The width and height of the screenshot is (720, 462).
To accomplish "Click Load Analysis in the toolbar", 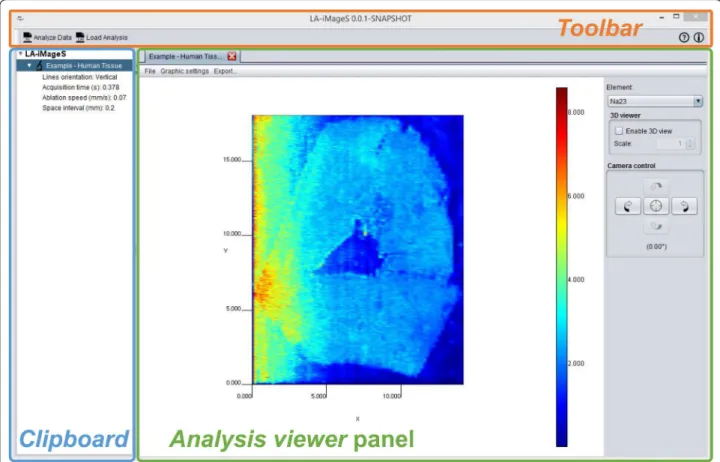I will point(101,37).
